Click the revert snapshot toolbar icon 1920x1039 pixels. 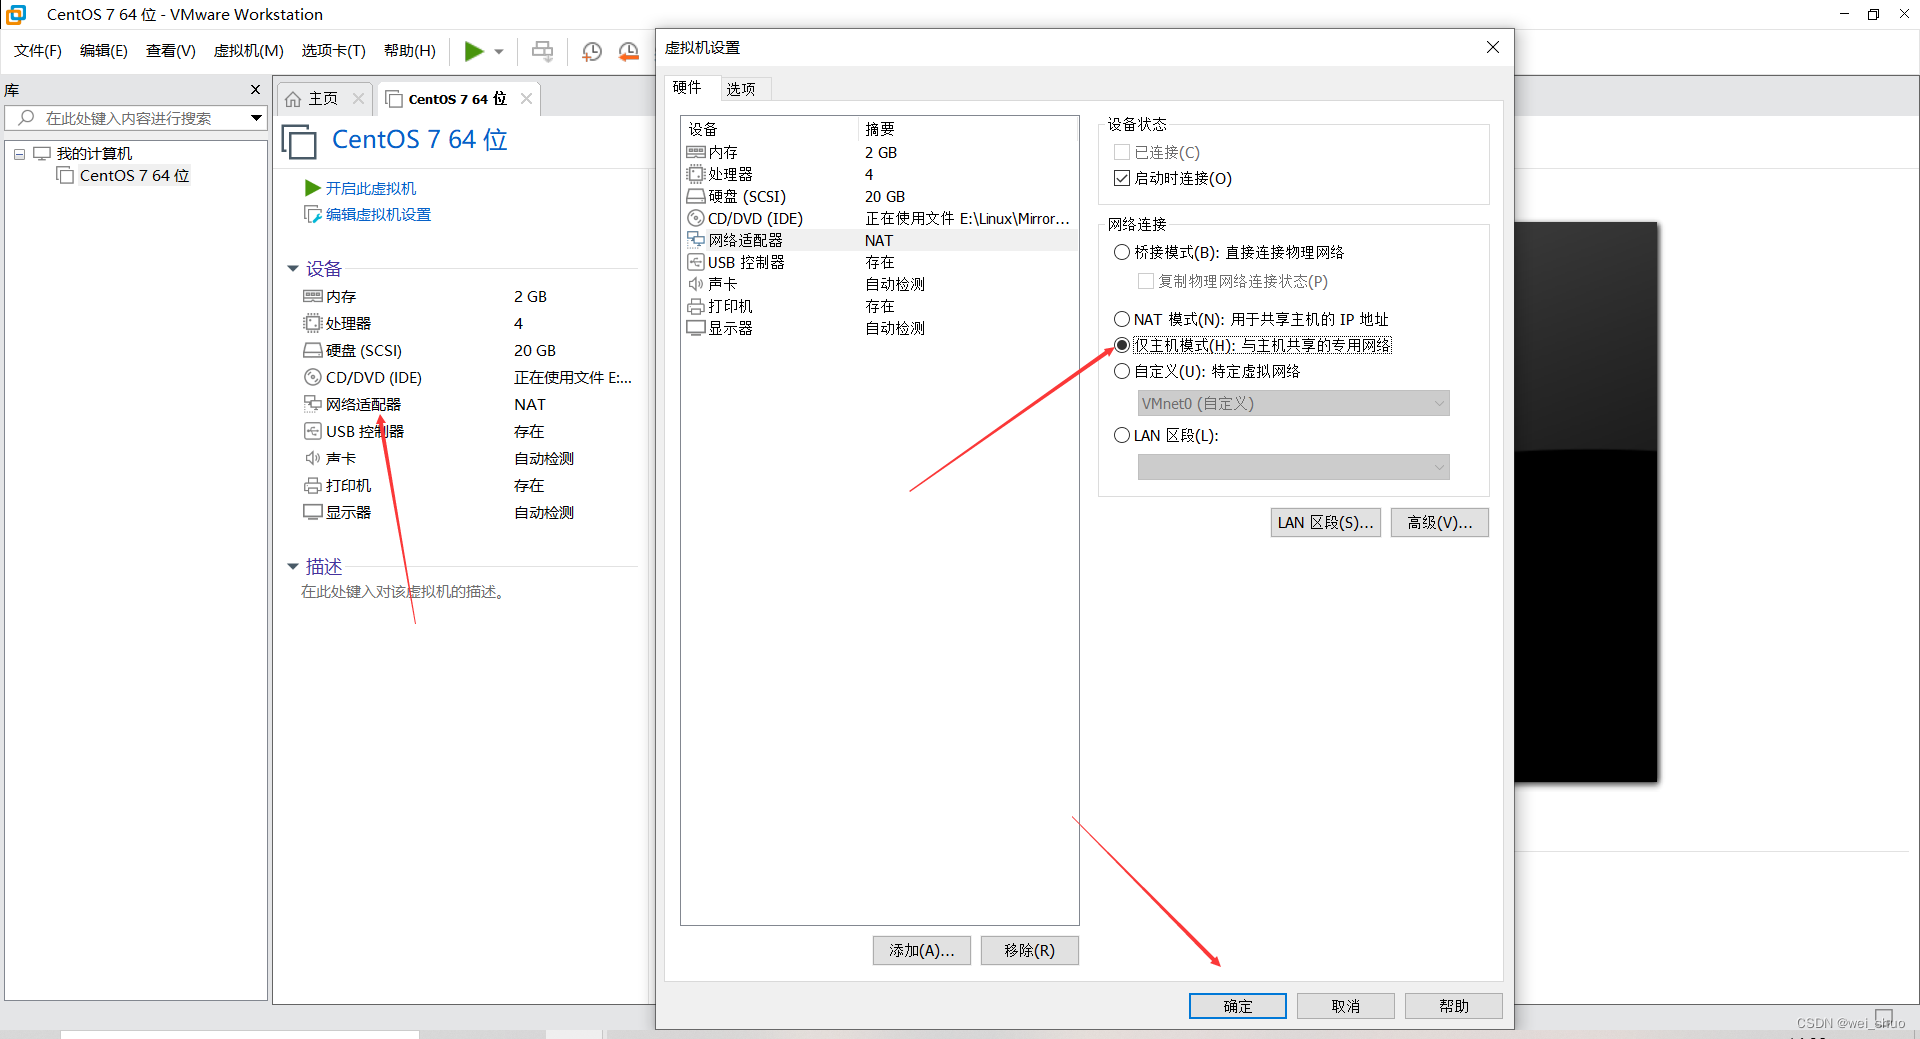click(x=629, y=51)
